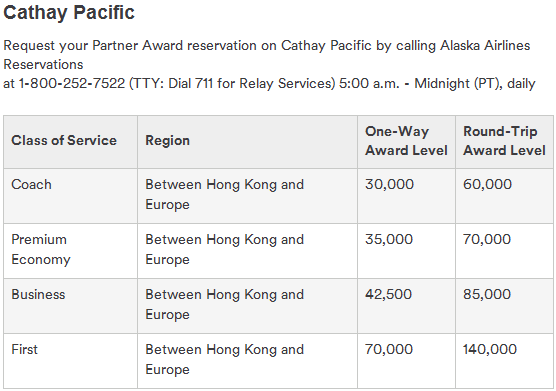Image resolution: width=556 pixels, height=391 pixels.
Task: Click the 42,500 Business one-way value
Action: coord(389,294)
